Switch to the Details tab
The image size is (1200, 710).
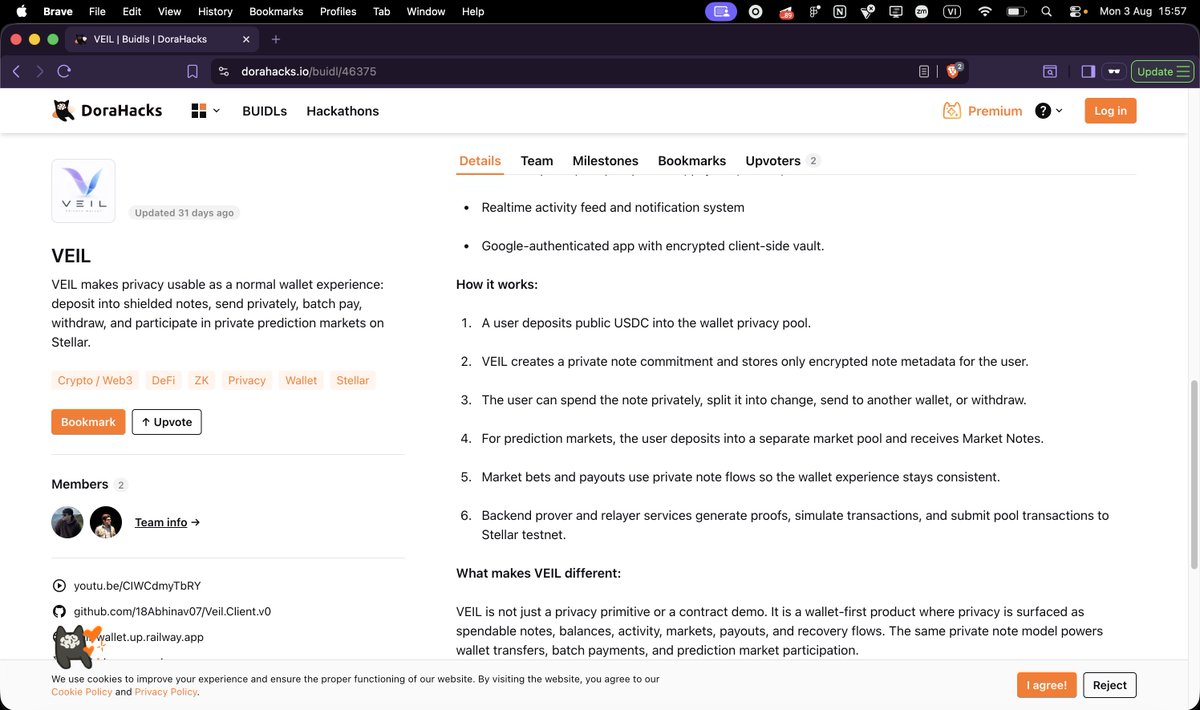(x=480, y=161)
